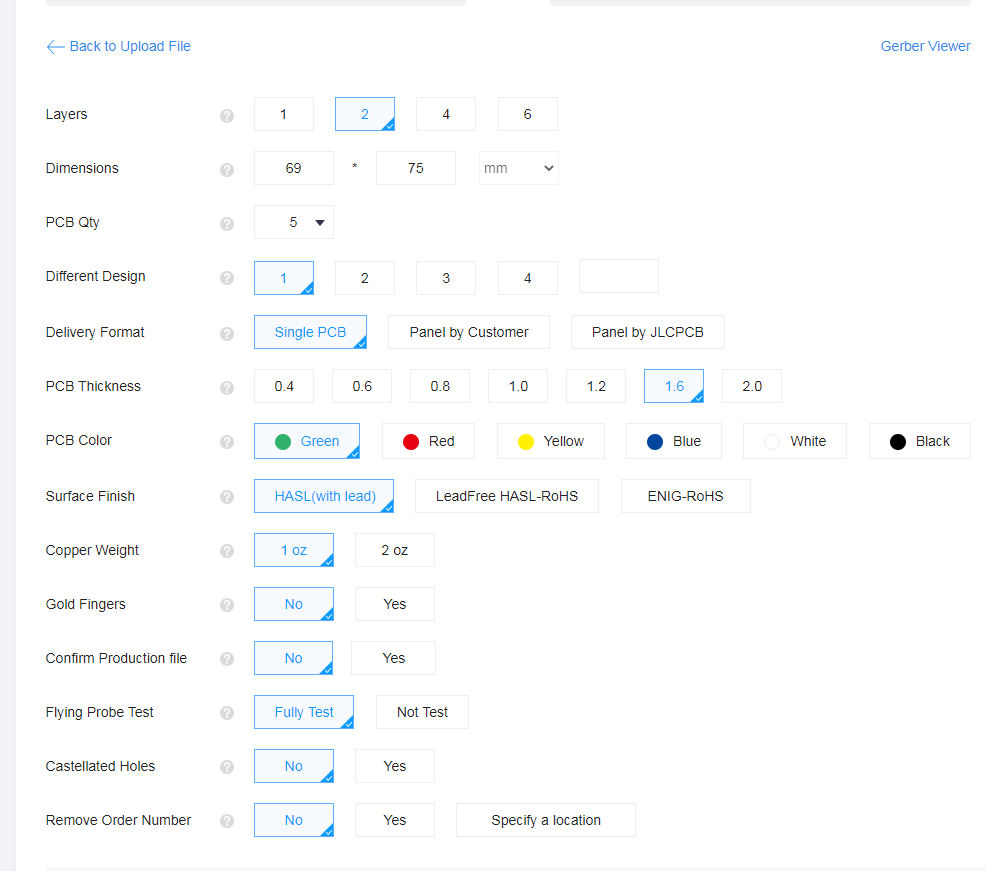Screen dimensions: 1007x871
Task: Open help for Remove Order Number
Action: (x=227, y=821)
